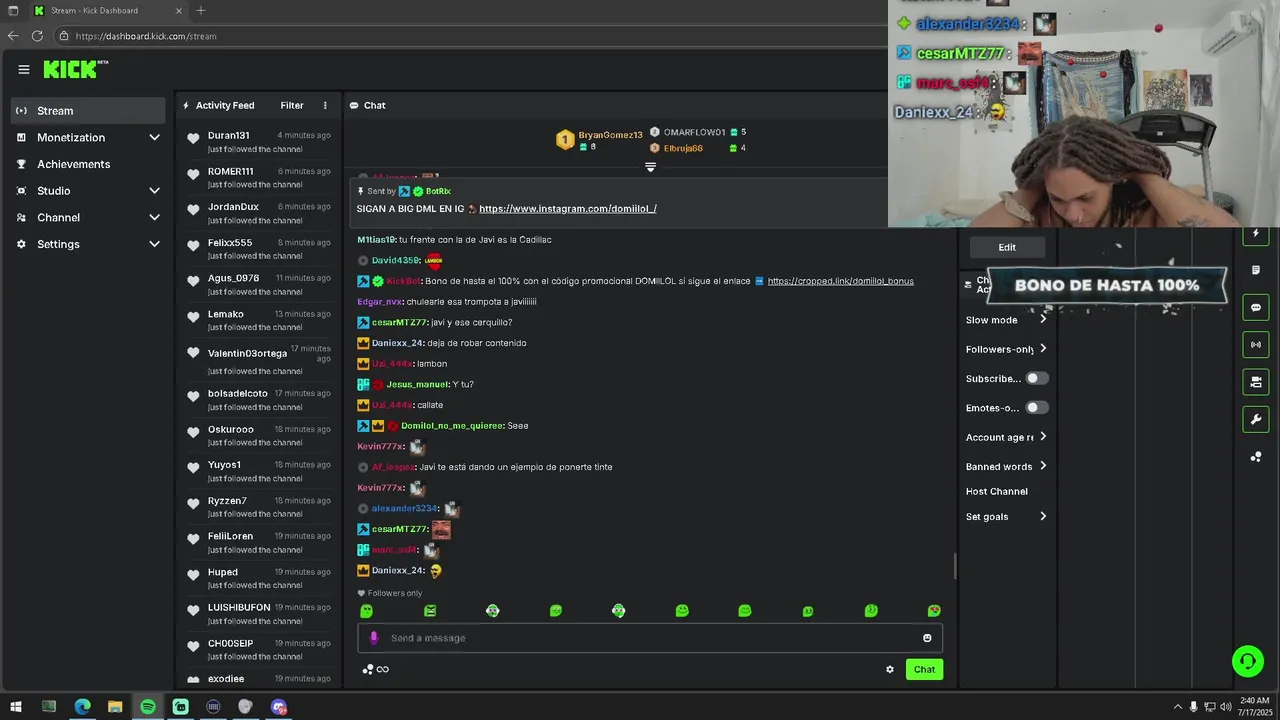Click the chat scrollbar

pos(954,566)
